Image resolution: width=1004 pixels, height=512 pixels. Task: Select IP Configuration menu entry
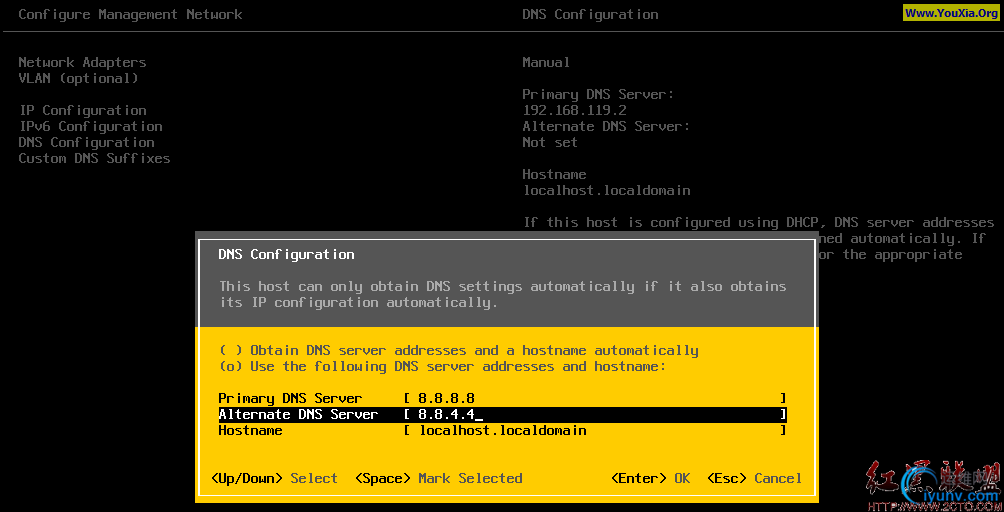tap(83, 110)
